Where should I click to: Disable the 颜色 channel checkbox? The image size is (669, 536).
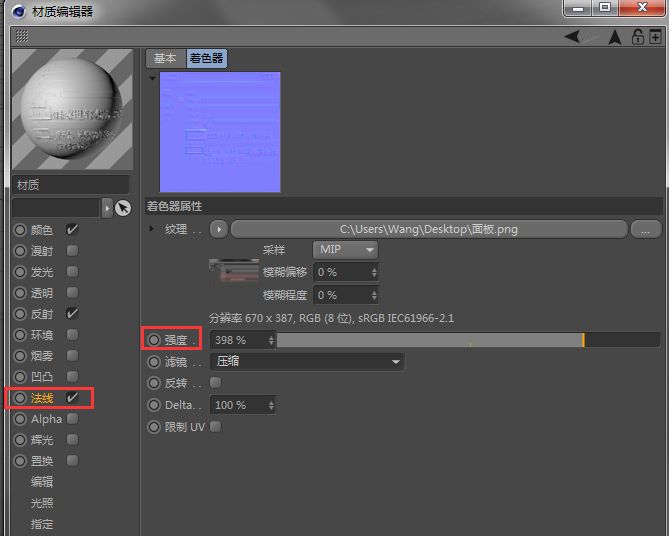(72, 230)
